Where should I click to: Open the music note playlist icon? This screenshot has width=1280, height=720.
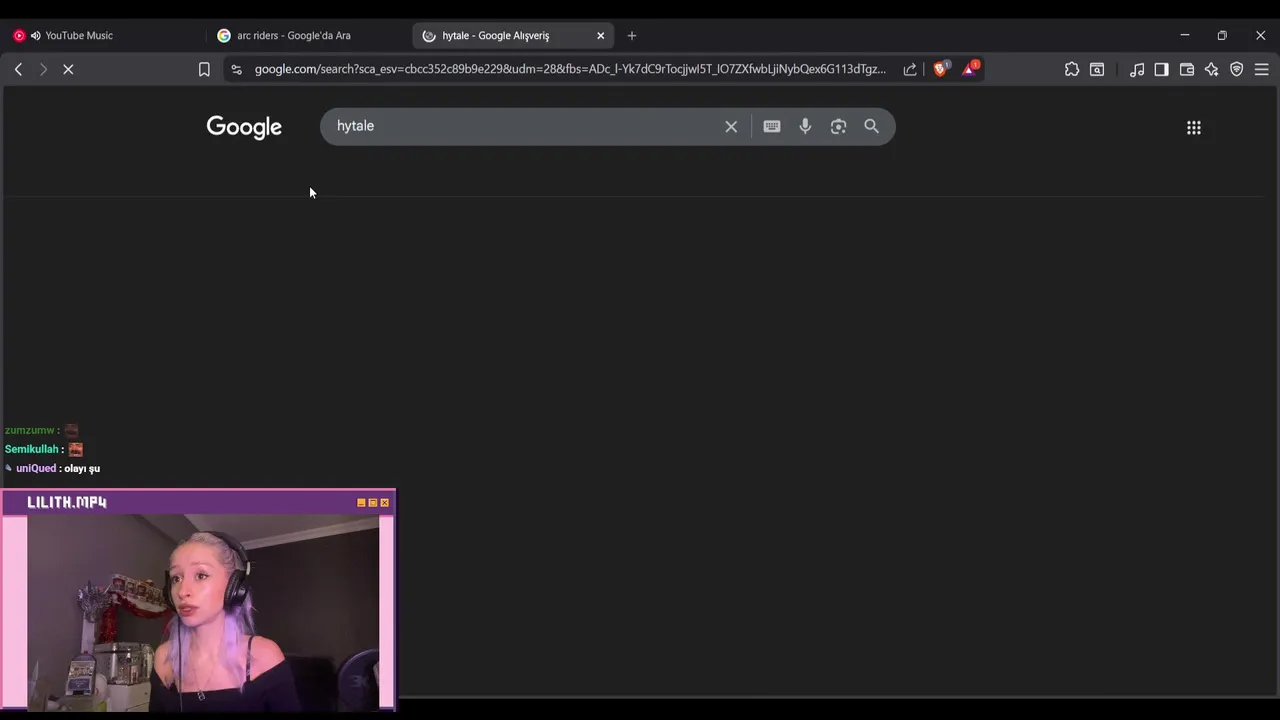point(1137,69)
